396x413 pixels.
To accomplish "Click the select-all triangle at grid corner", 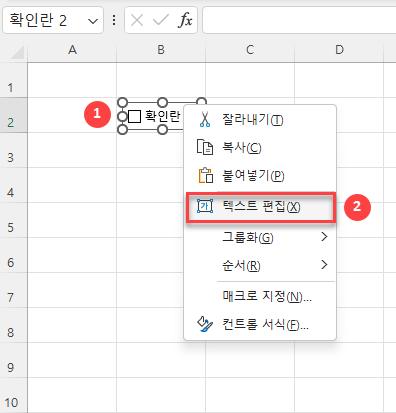I will point(17,52).
